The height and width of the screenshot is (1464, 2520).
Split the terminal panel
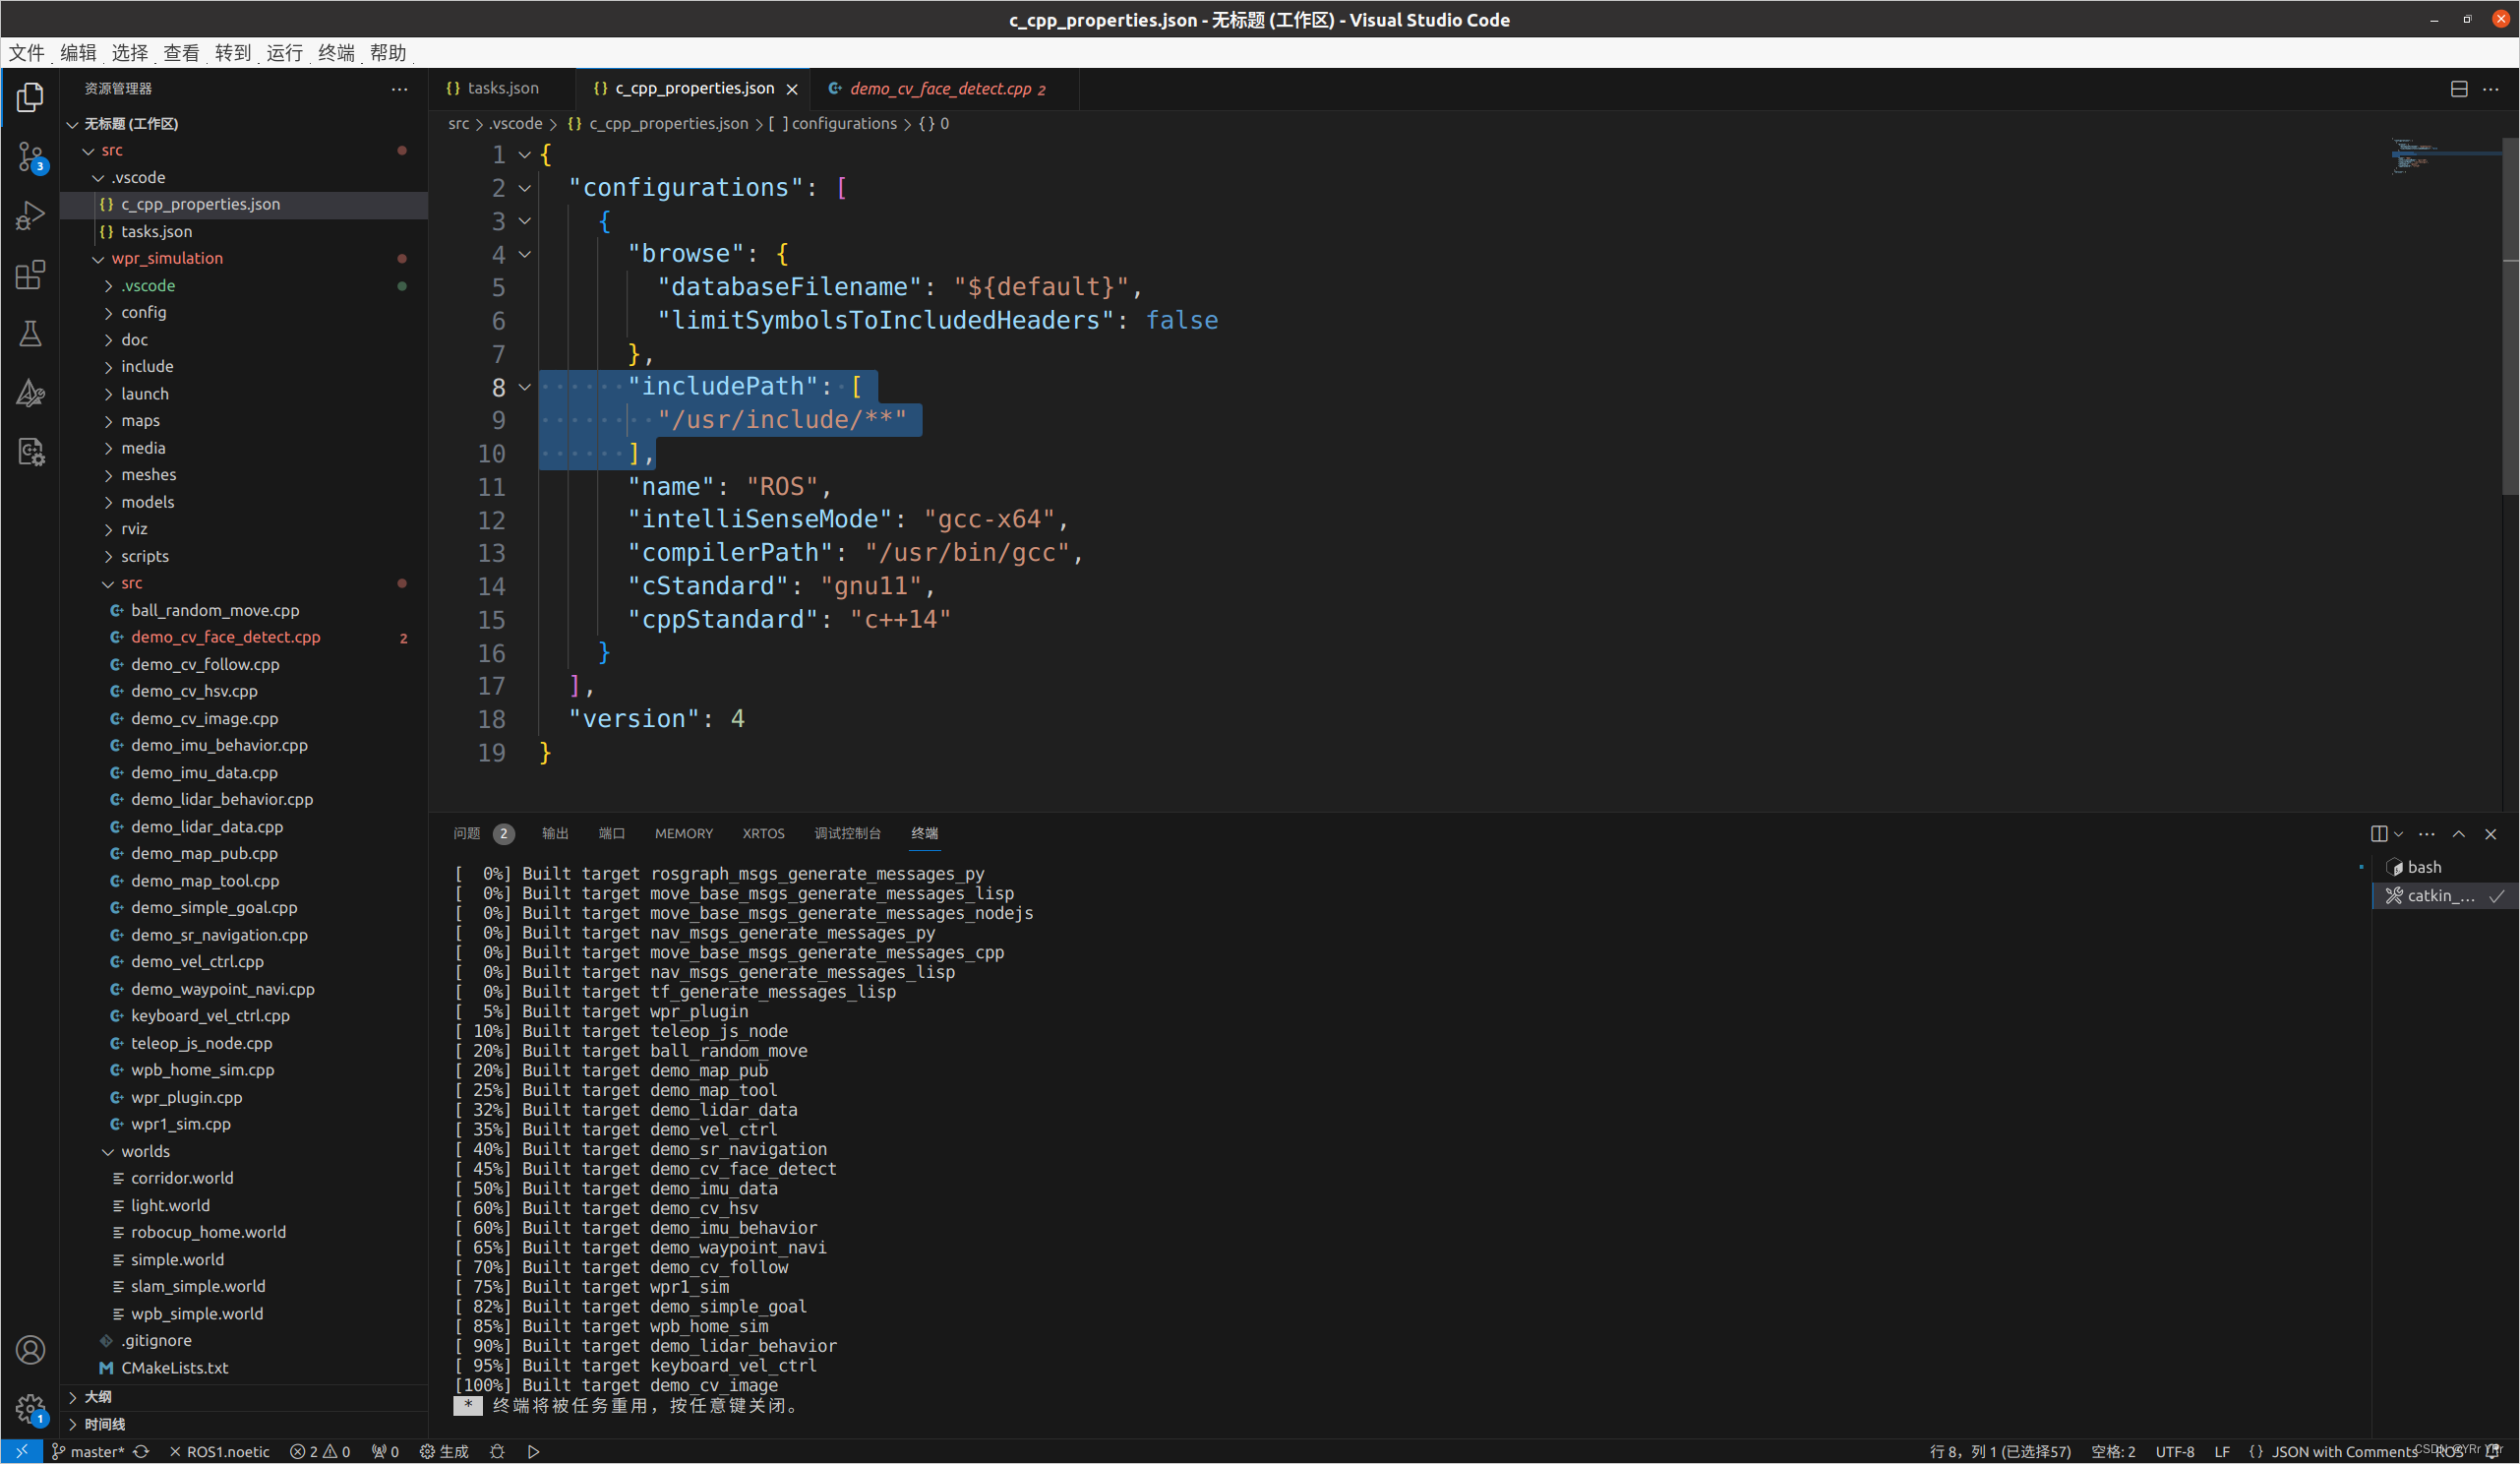[x=2379, y=834]
